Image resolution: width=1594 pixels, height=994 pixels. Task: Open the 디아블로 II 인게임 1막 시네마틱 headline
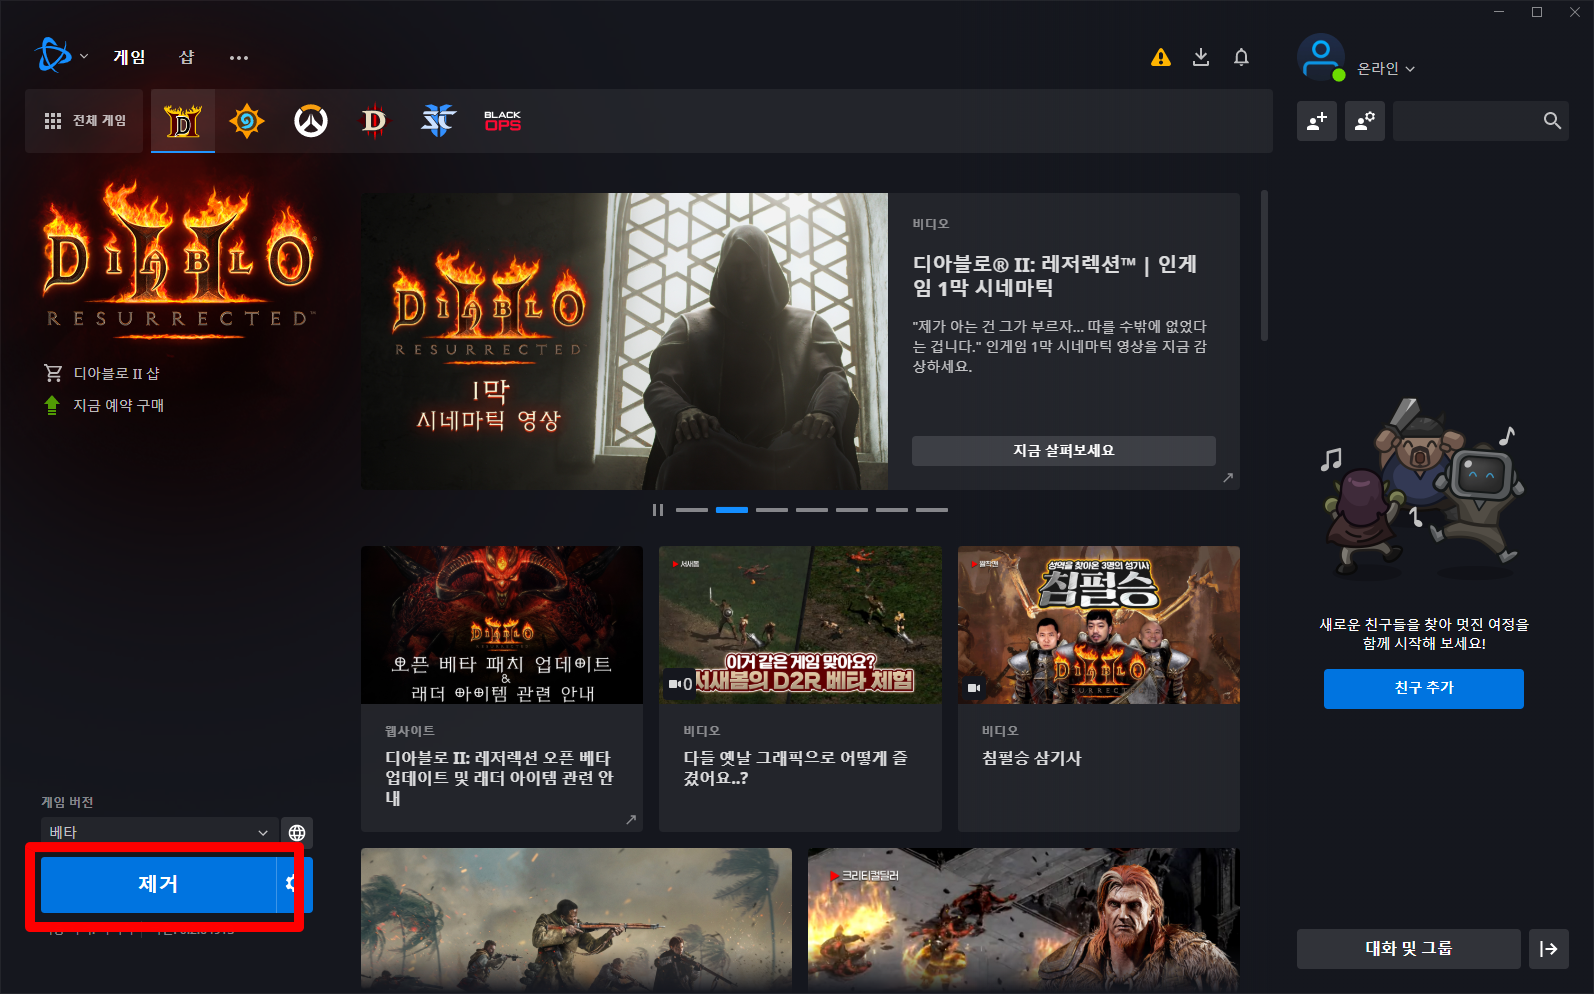point(1054,276)
